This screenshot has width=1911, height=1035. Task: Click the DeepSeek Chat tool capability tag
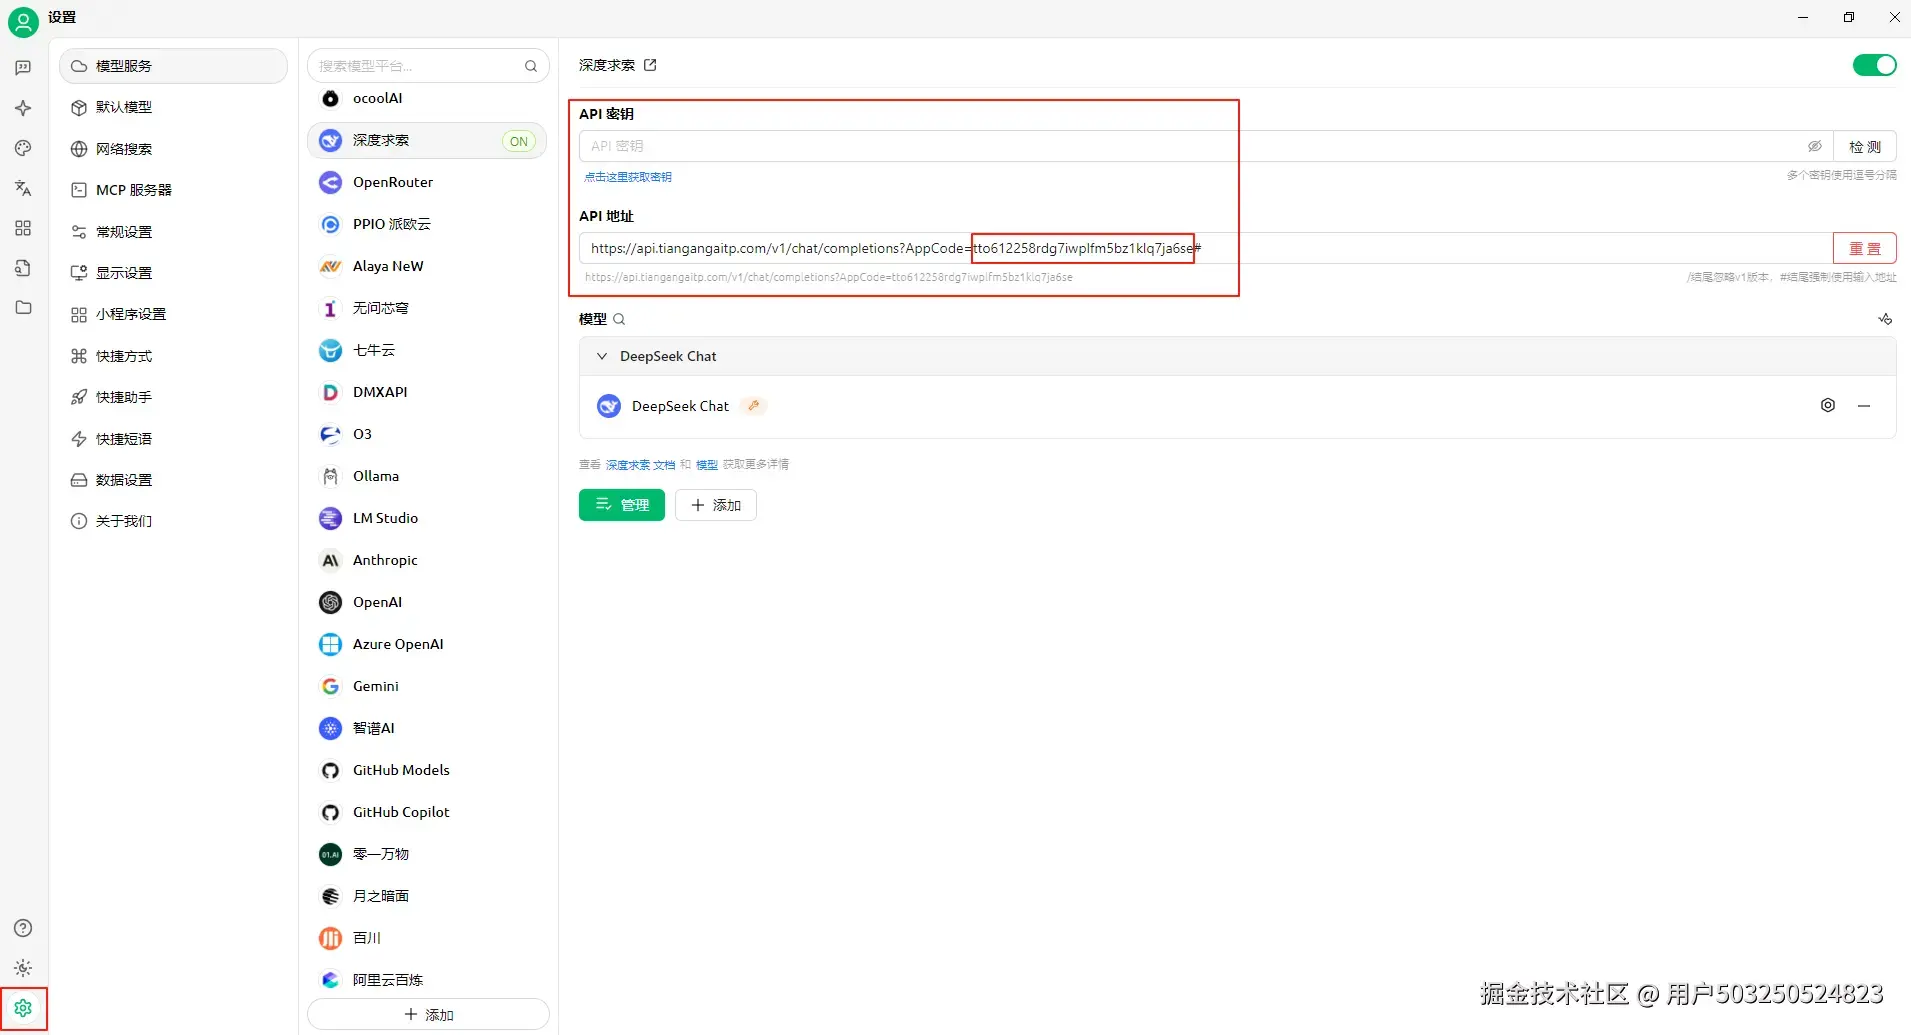pyautogui.click(x=754, y=405)
